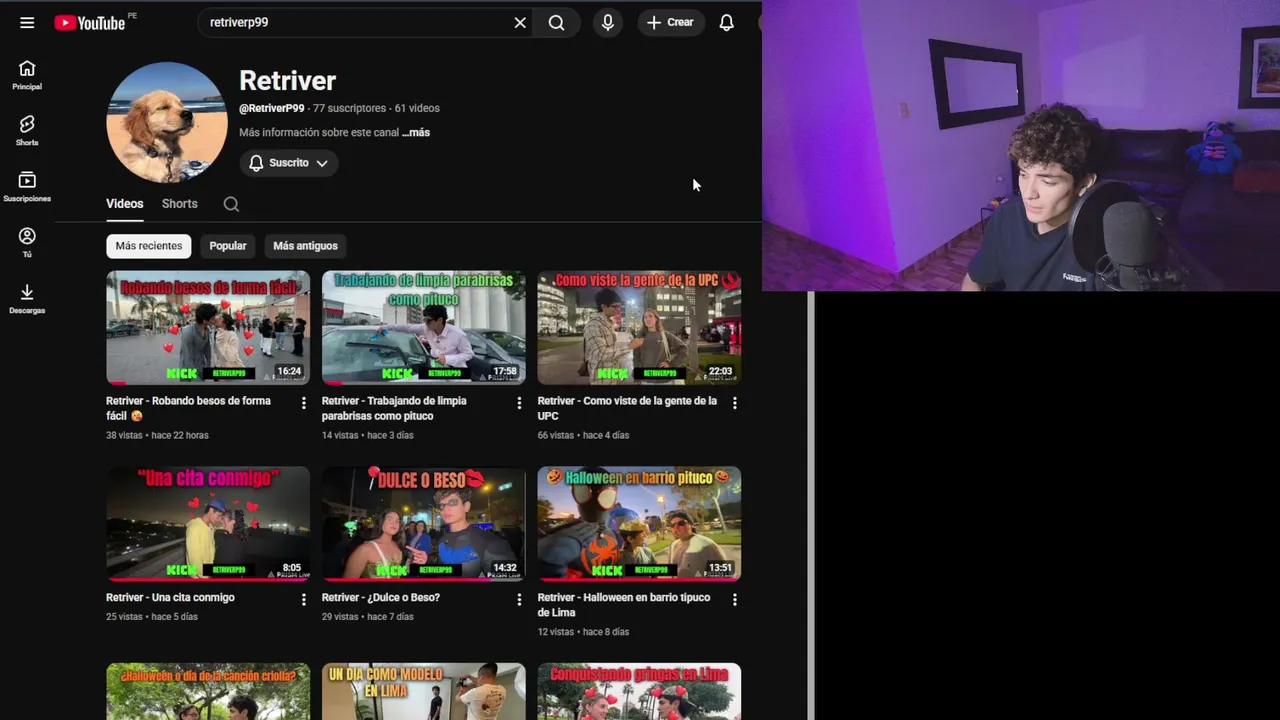1280x720 pixels.
Task: Open the Crear button
Action: pos(671,22)
